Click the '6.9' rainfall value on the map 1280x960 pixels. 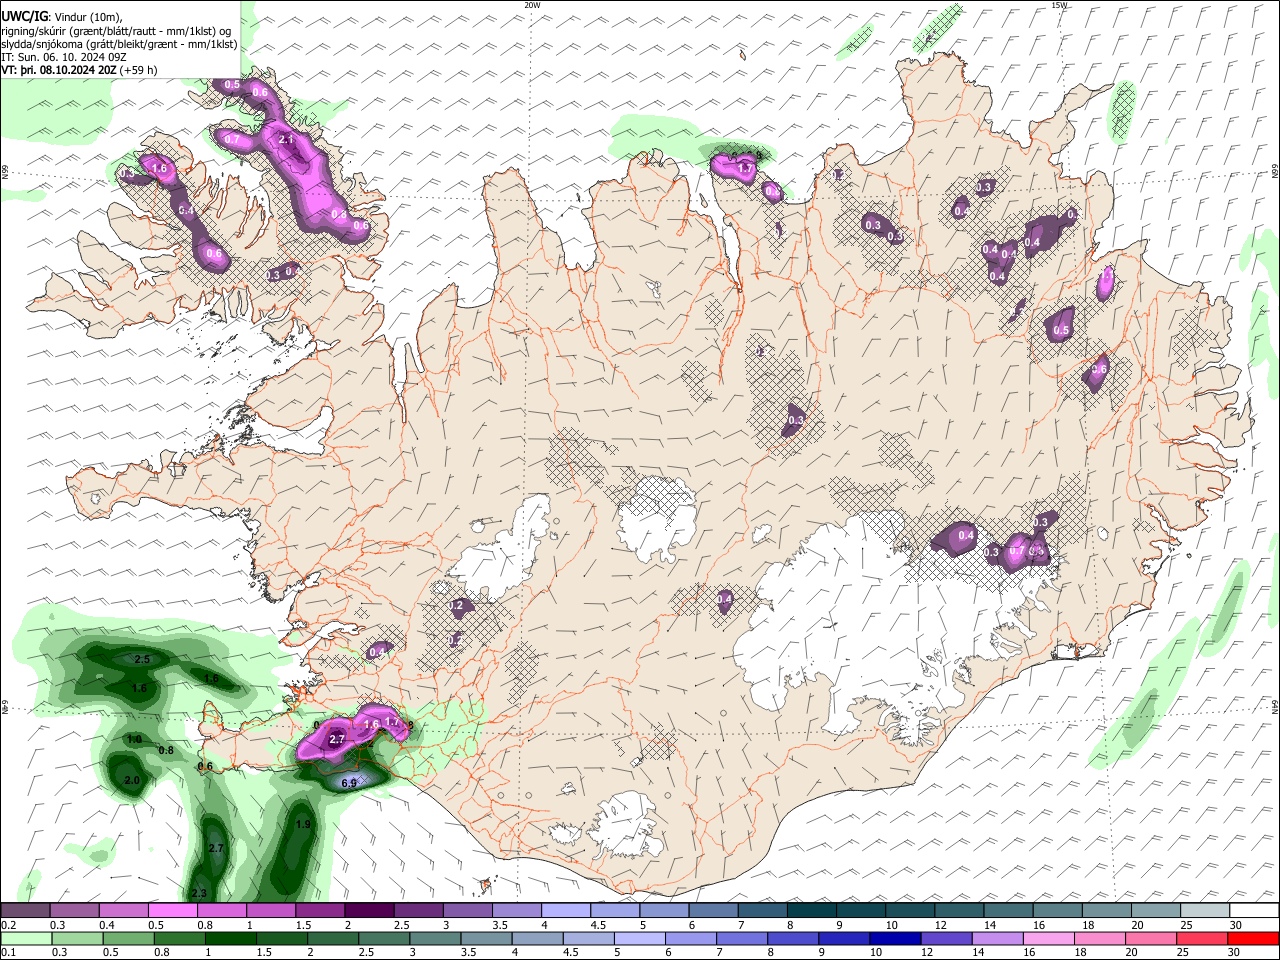click(x=349, y=783)
